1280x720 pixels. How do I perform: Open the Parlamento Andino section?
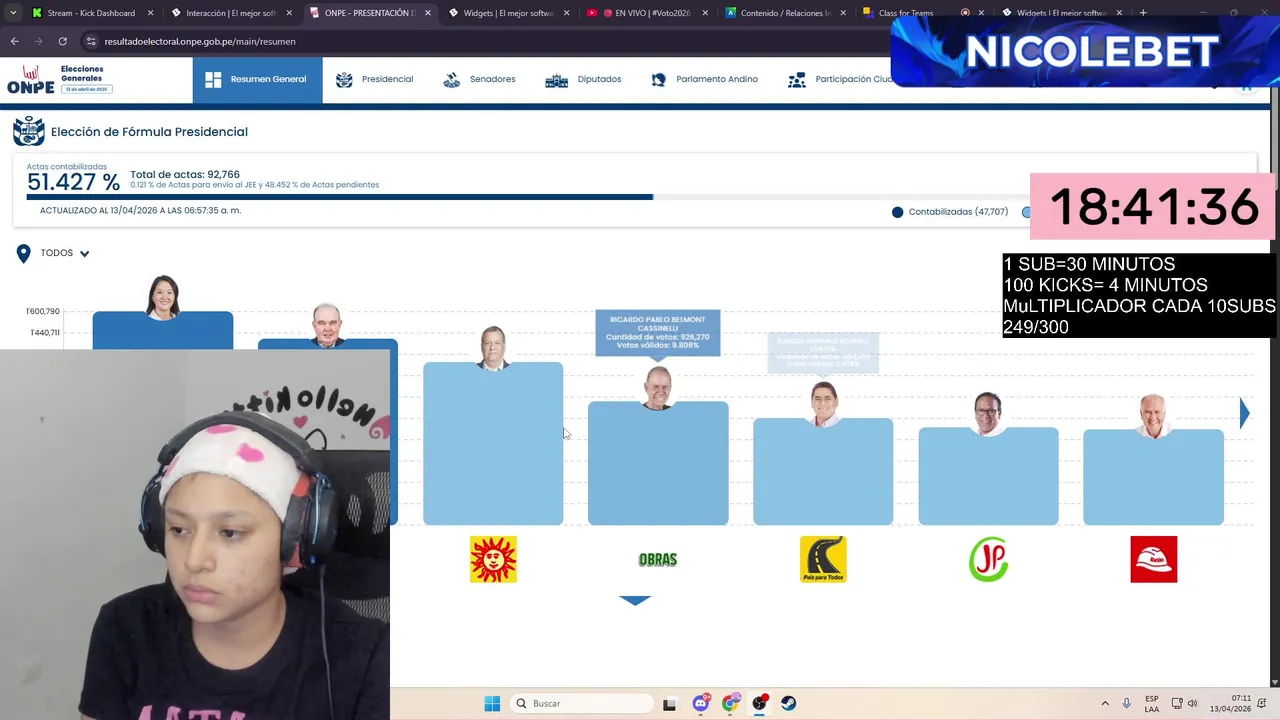(705, 79)
